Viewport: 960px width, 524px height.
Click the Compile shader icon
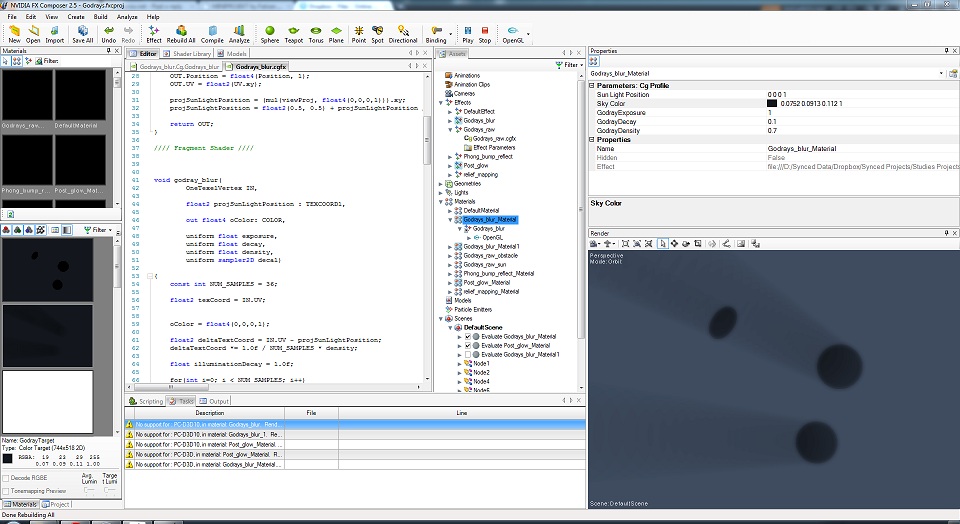coord(212,33)
